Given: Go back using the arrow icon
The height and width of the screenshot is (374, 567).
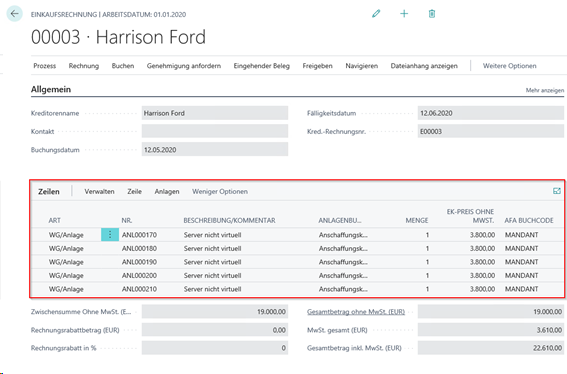Looking at the screenshot, I should click(x=14, y=14).
